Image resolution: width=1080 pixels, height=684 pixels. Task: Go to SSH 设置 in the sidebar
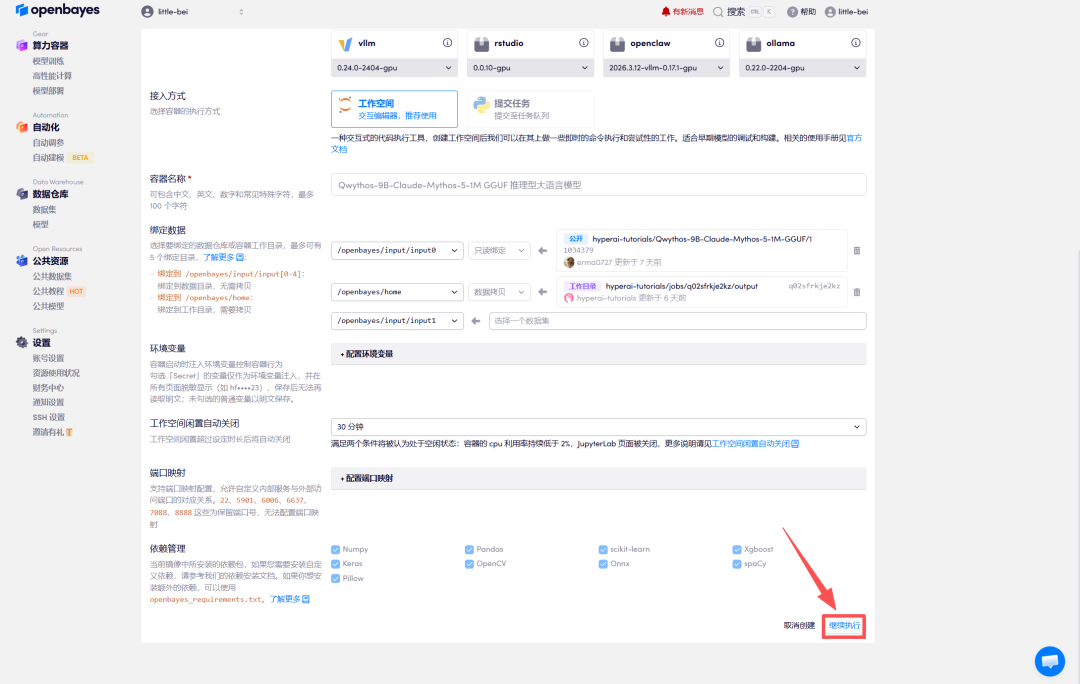(x=49, y=417)
